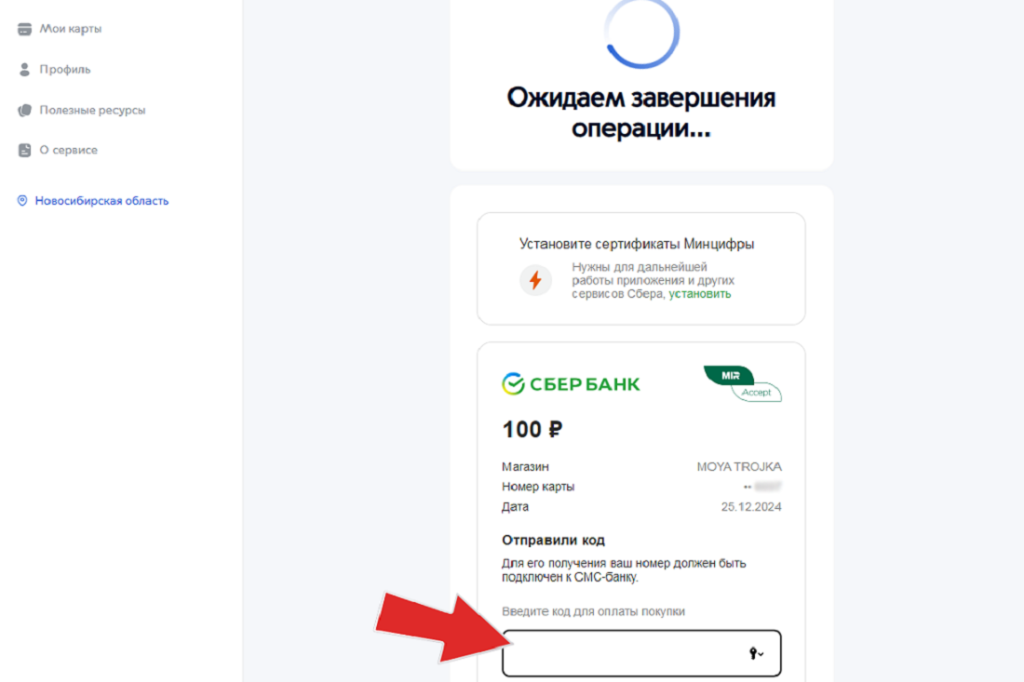Click the Sberbank logo checkmark icon
This screenshot has height=682, width=1024.
tap(513, 384)
